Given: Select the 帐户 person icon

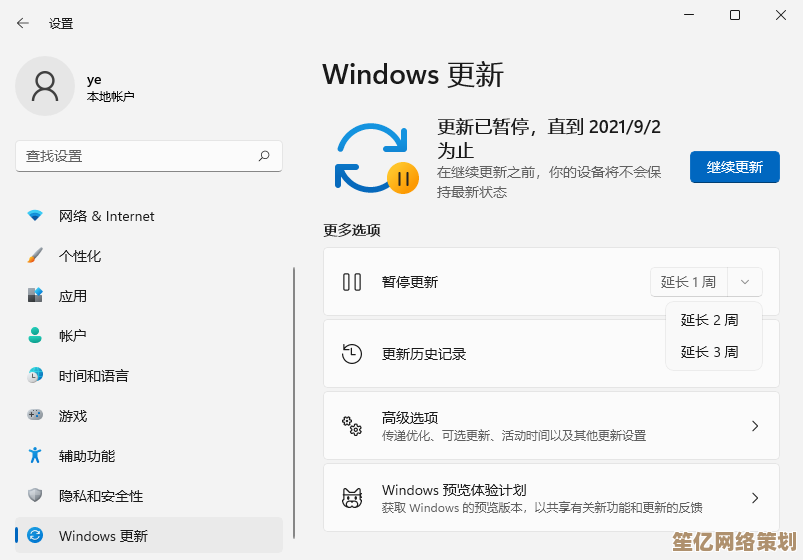Looking at the screenshot, I should 35,335.
